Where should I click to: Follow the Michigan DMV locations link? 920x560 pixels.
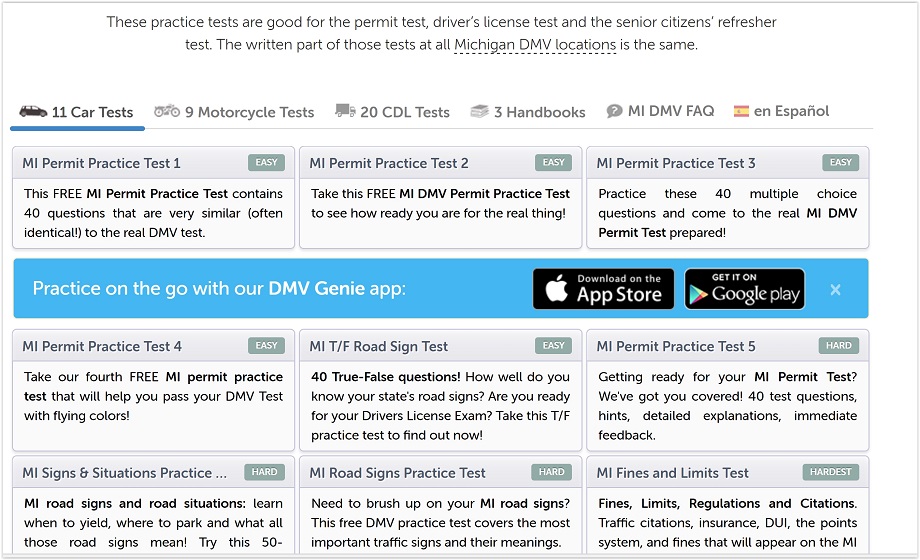pos(535,45)
